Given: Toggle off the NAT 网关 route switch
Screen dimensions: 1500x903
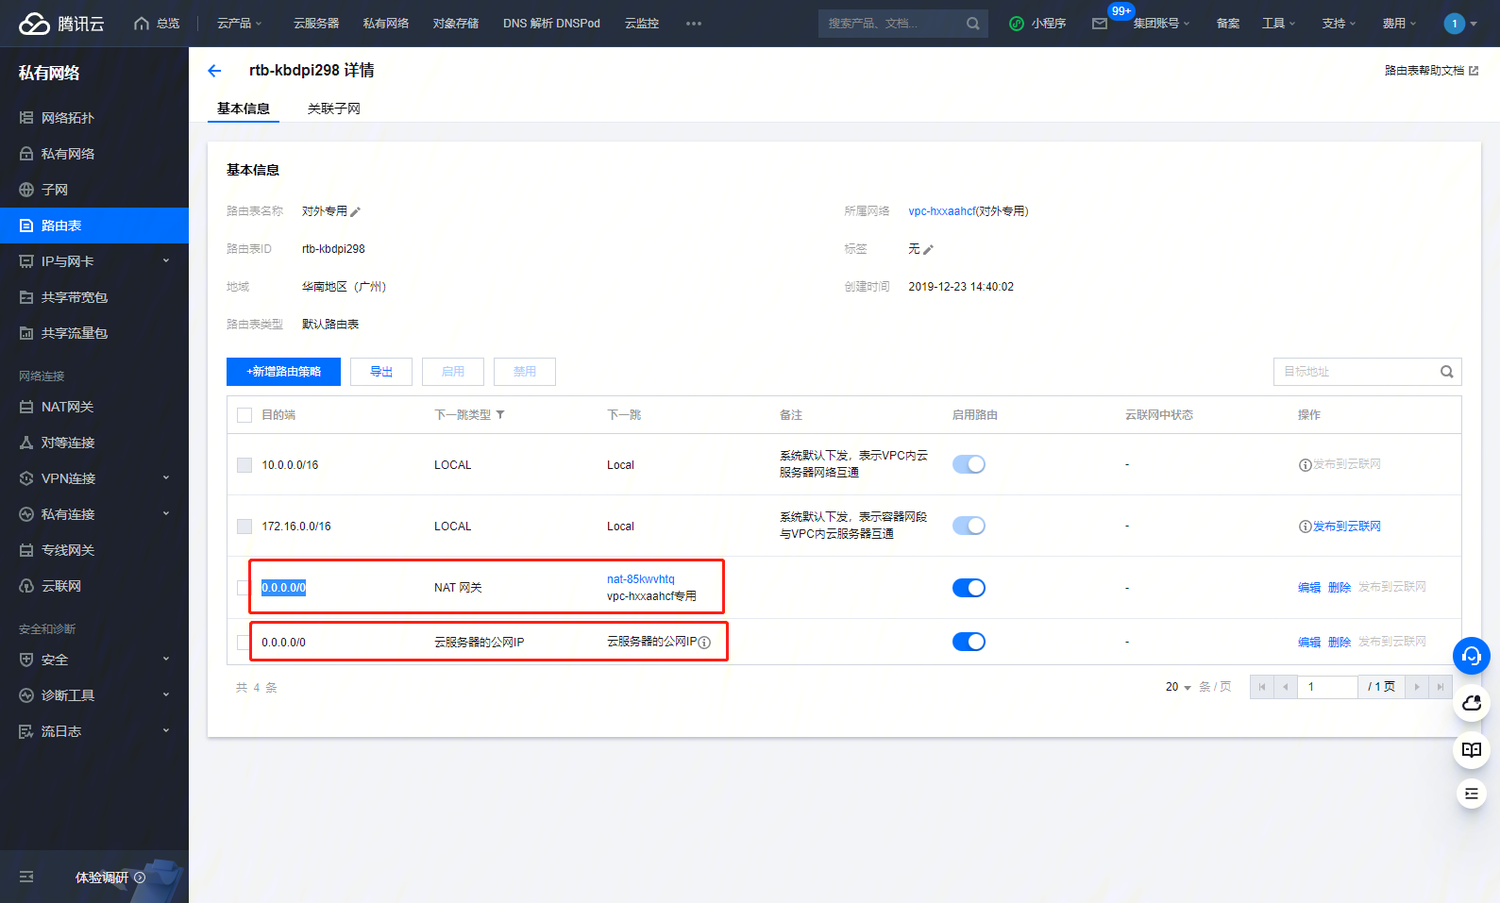Looking at the screenshot, I should coord(968,588).
